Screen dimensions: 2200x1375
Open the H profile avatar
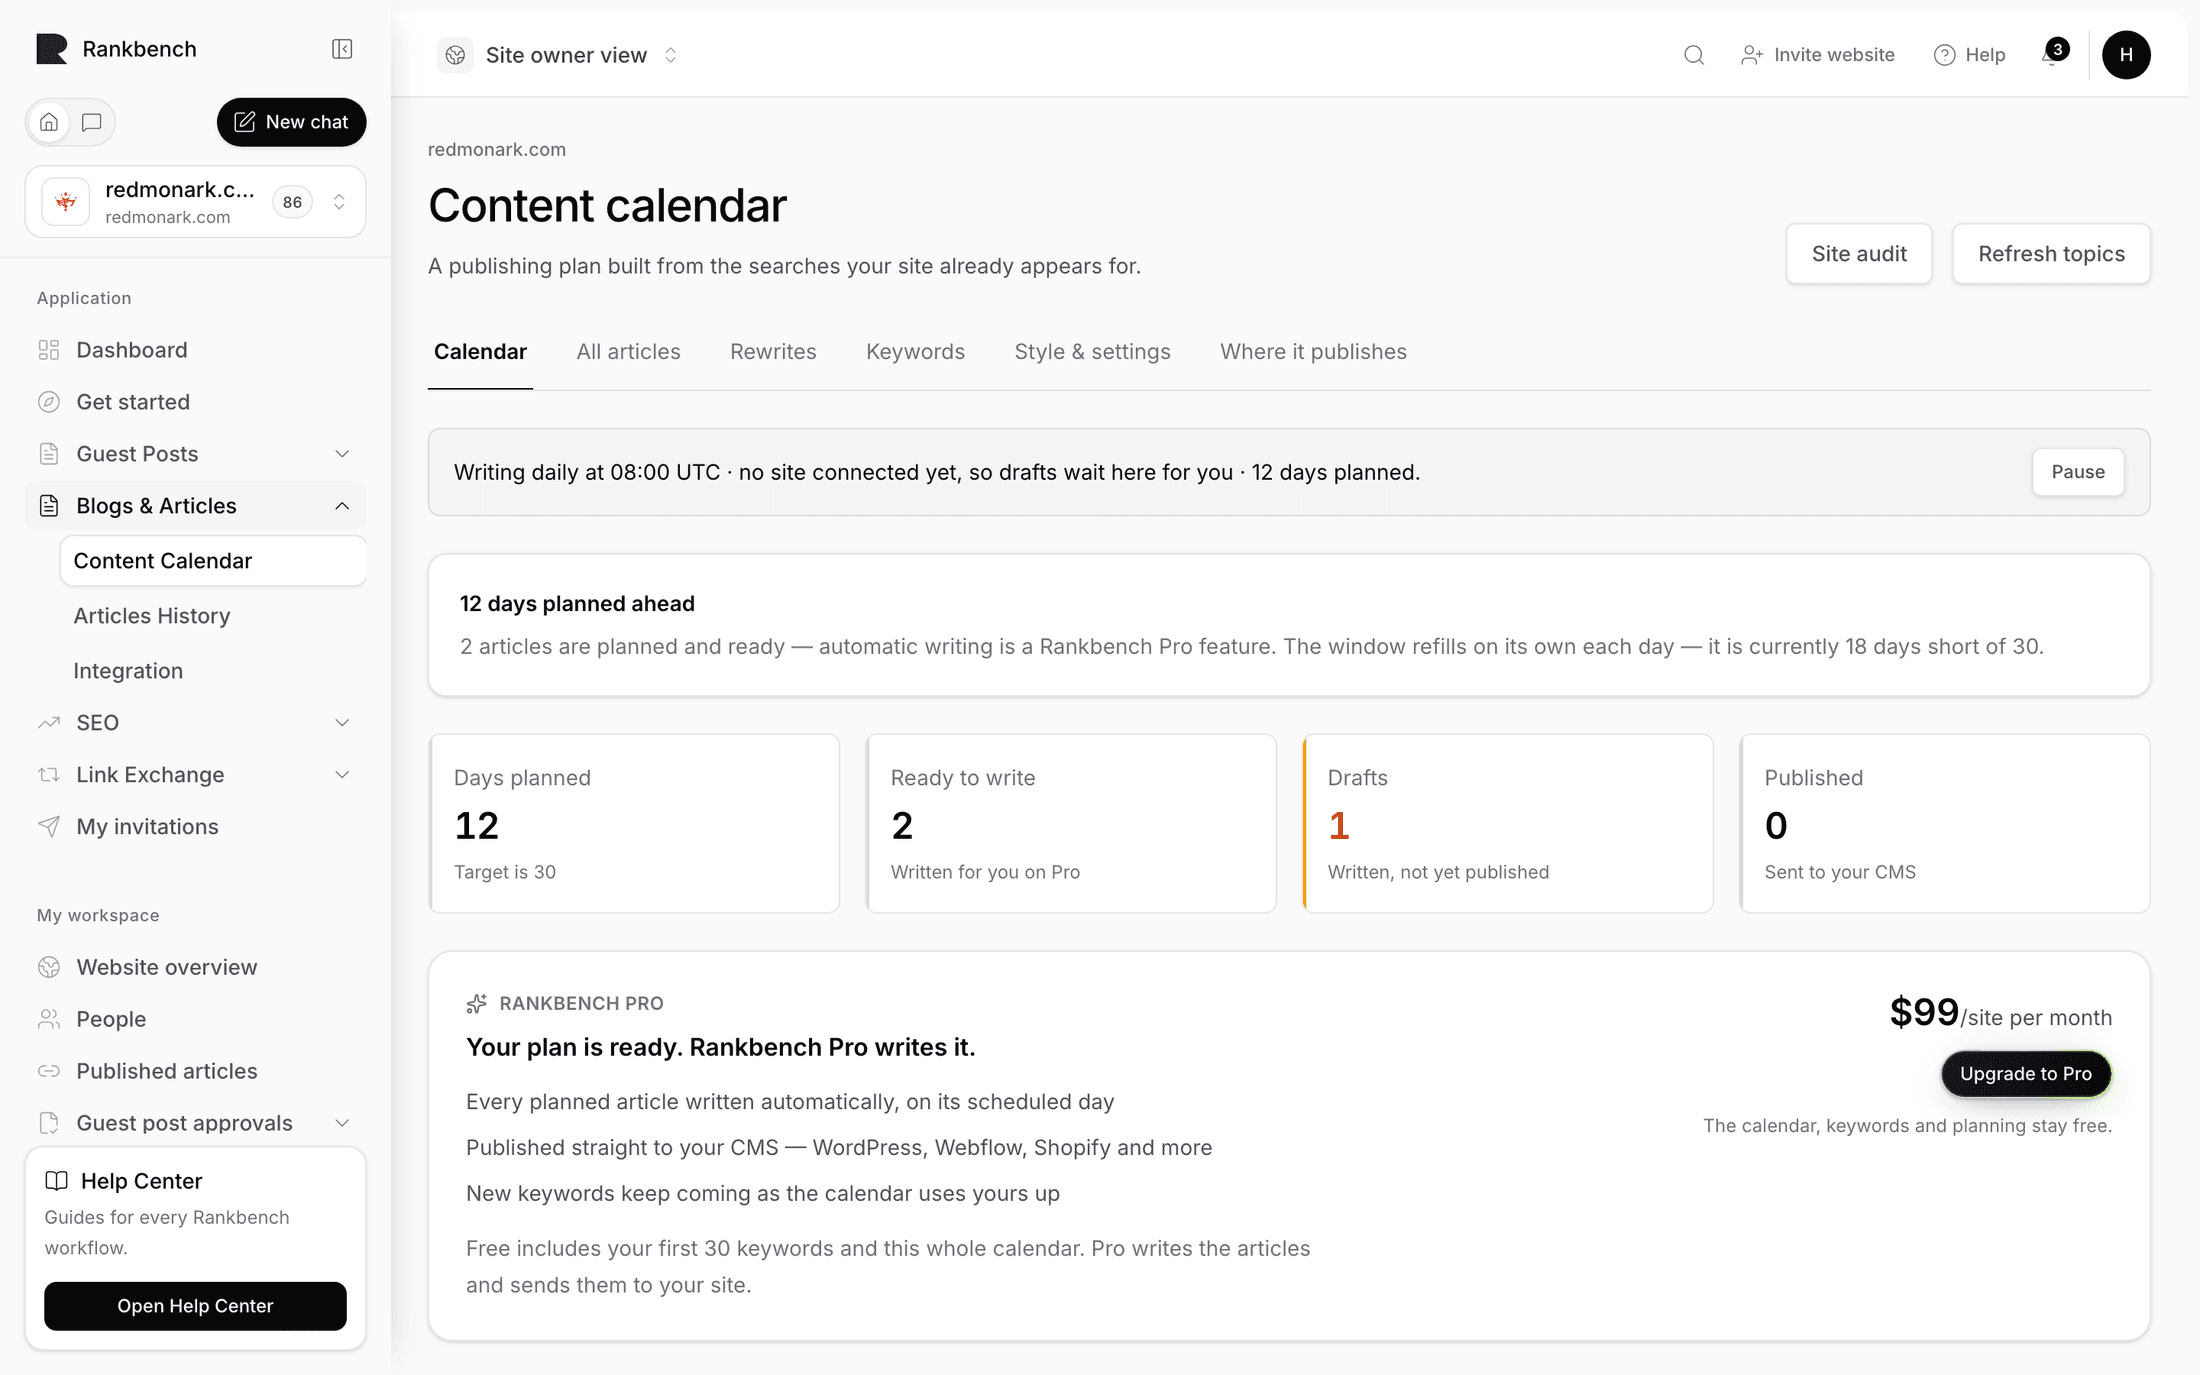point(2126,55)
